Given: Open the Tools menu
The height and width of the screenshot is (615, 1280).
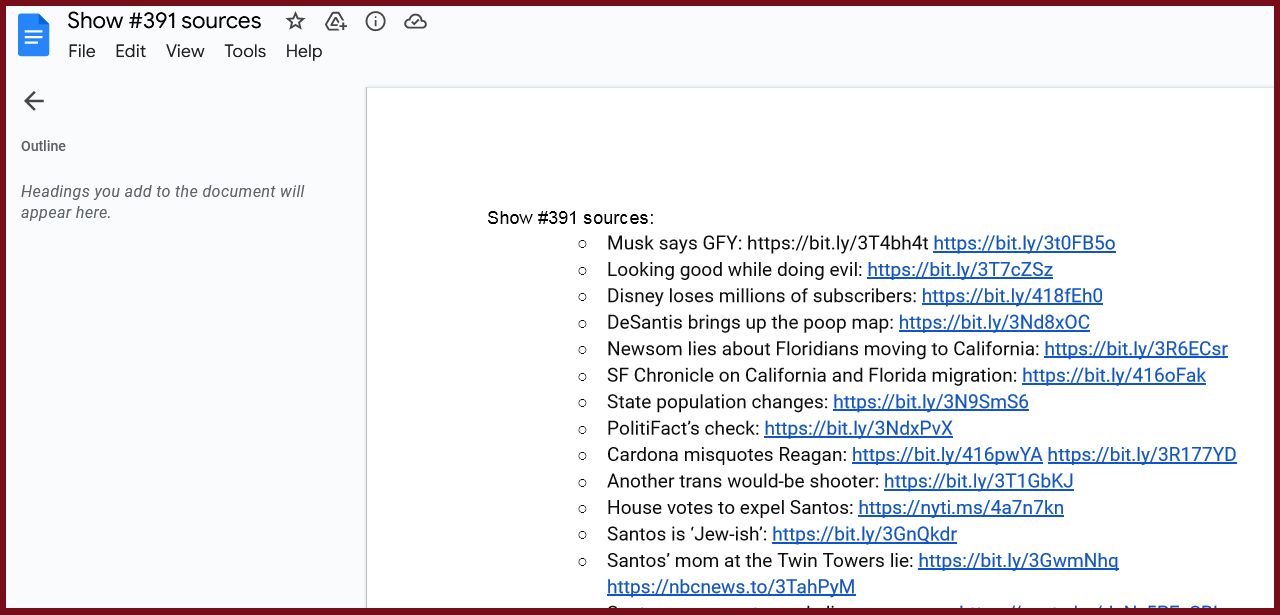Looking at the screenshot, I should point(245,51).
